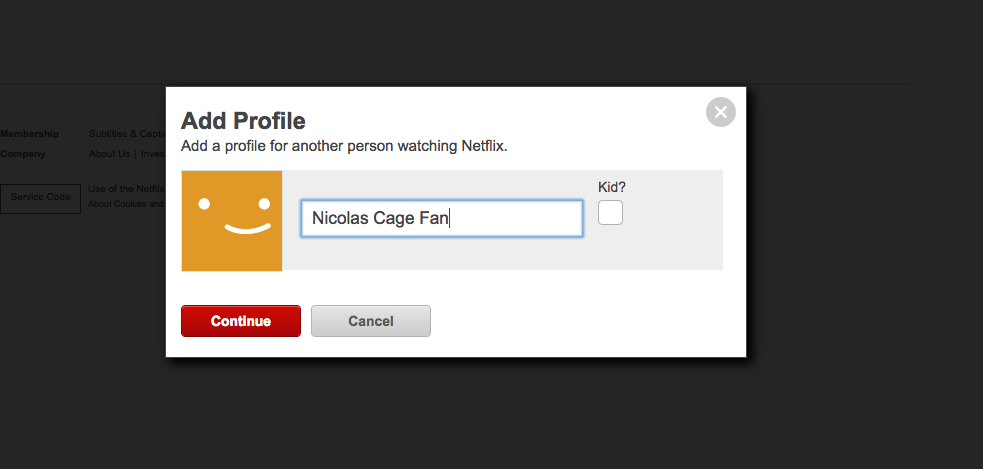The width and height of the screenshot is (983, 469).
Task: Click the "|" separator after About Us
Action: [x=135, y=154]
